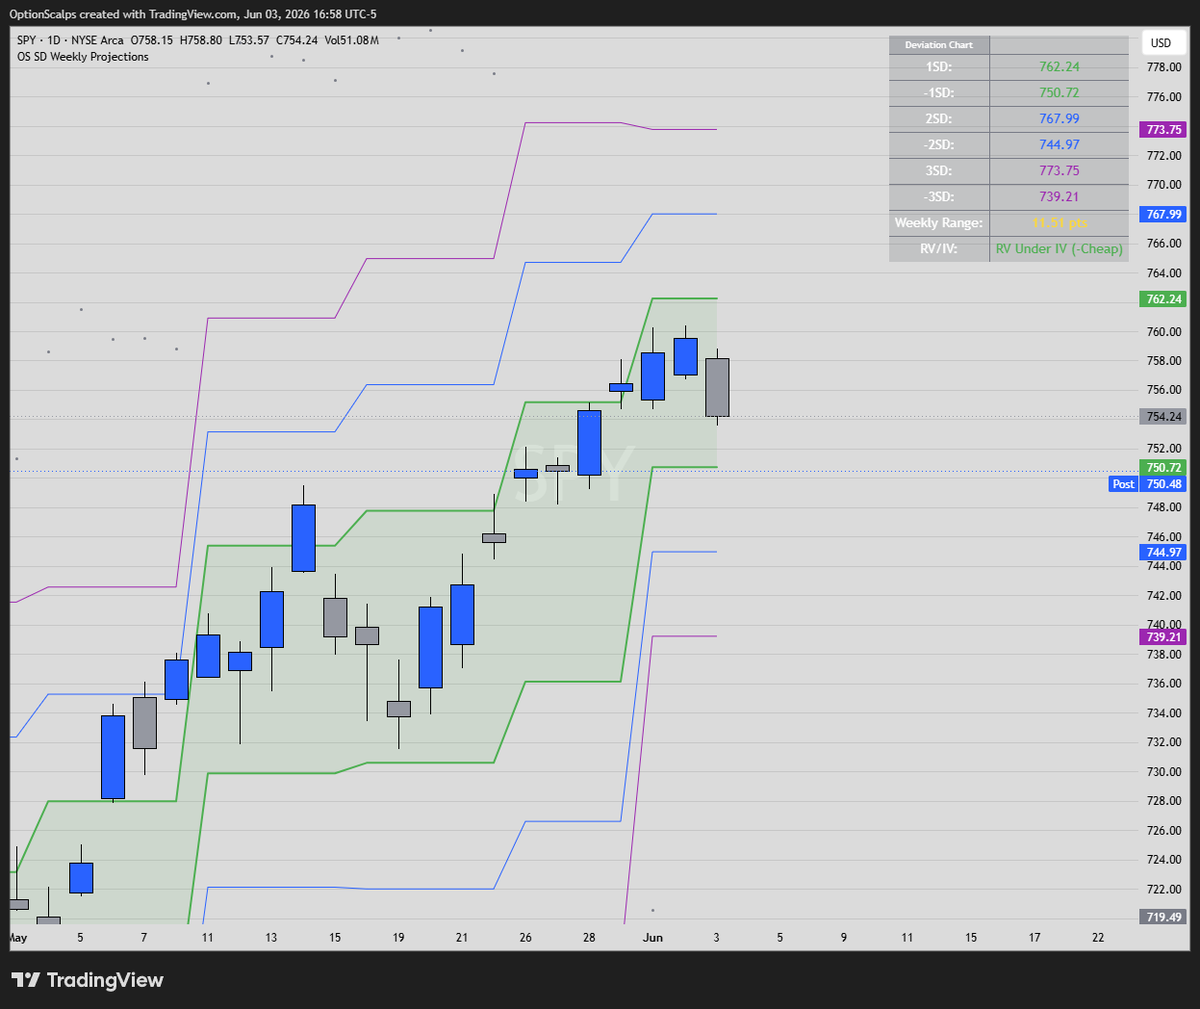Click the 3SD value 773.75 in table

click(1059, 171)
